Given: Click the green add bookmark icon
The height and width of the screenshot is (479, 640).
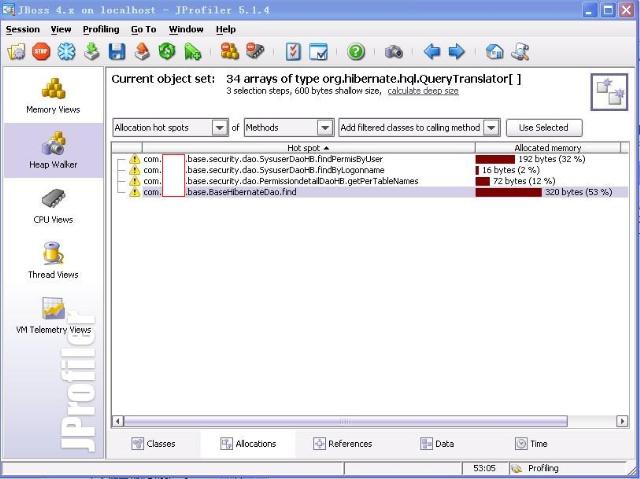Looking at the screenshot, I should 192,52.
